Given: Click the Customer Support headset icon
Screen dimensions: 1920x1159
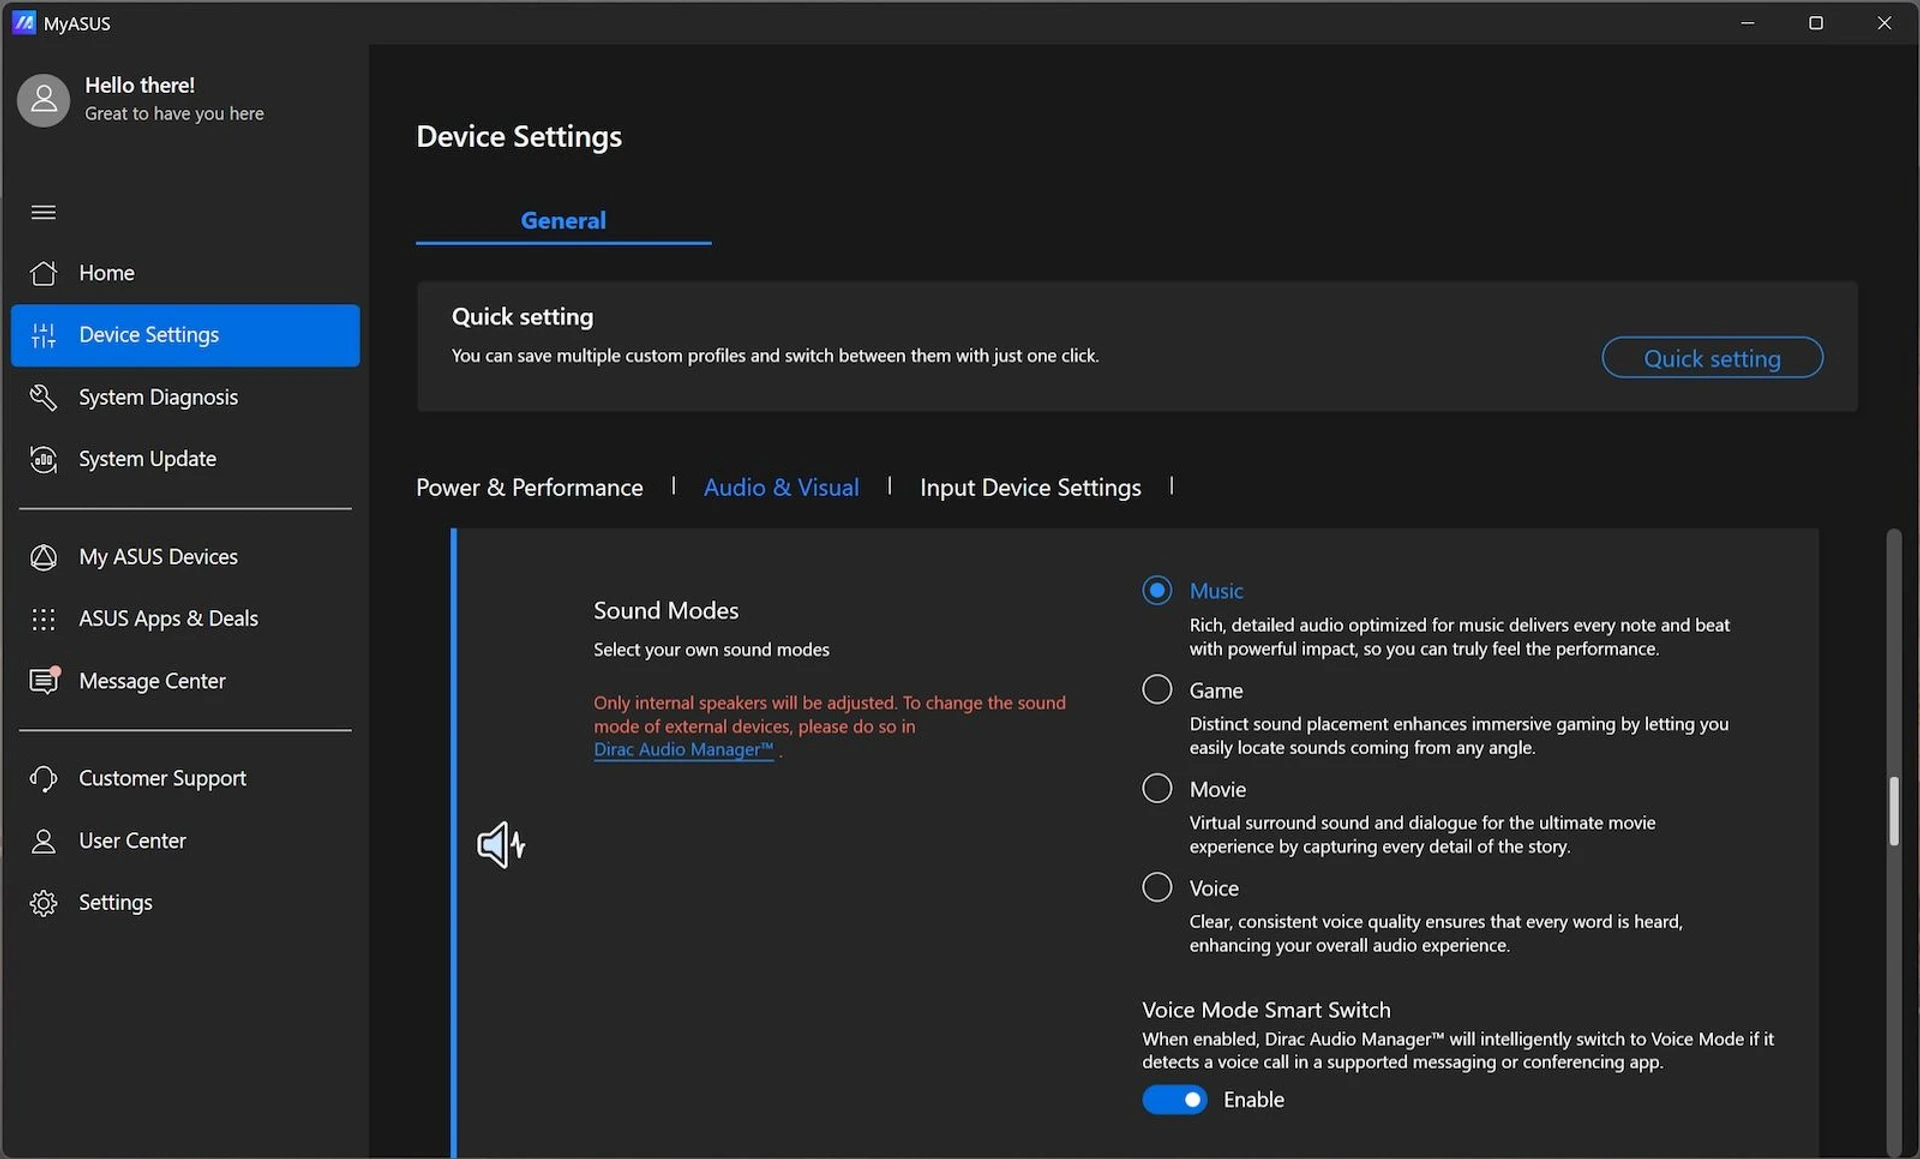Looking at the screenshot, I should tap(43, 778).
